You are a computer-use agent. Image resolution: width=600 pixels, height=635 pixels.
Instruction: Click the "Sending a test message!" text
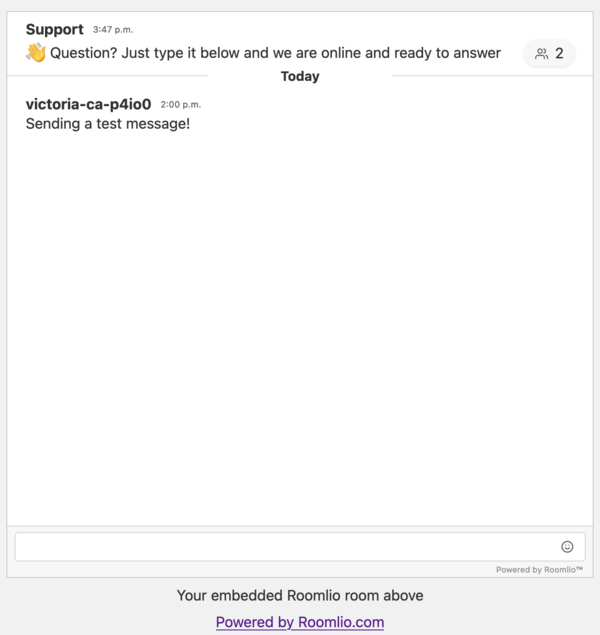click(107, 124)
